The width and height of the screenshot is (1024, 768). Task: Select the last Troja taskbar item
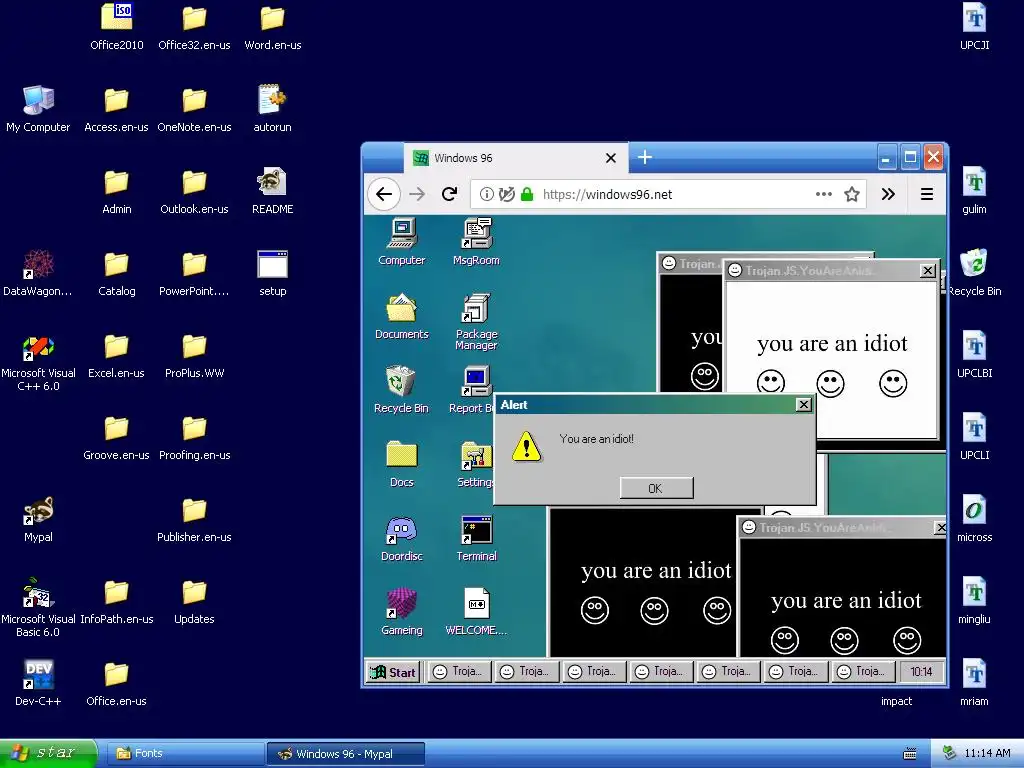tap(863, 671)
